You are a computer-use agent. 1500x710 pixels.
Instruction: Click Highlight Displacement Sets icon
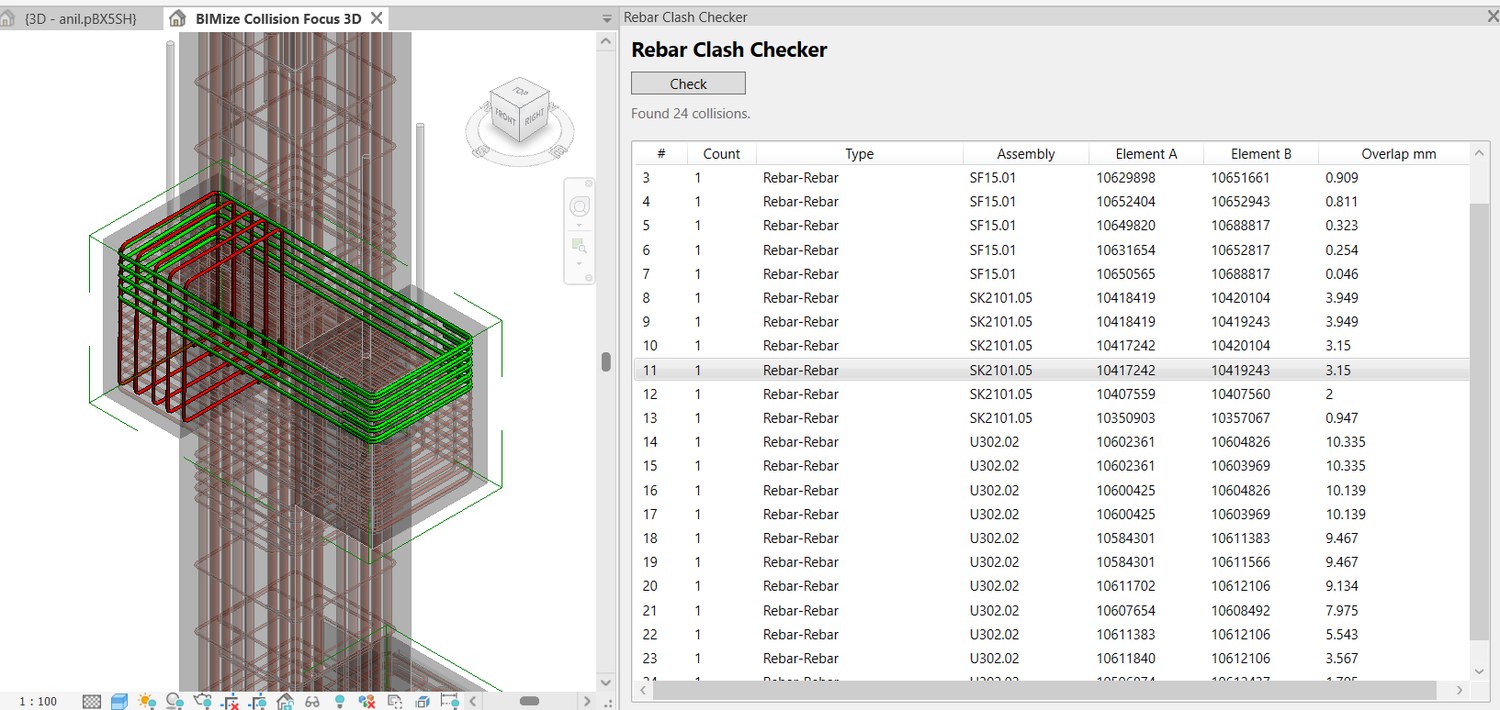[422, 701]
